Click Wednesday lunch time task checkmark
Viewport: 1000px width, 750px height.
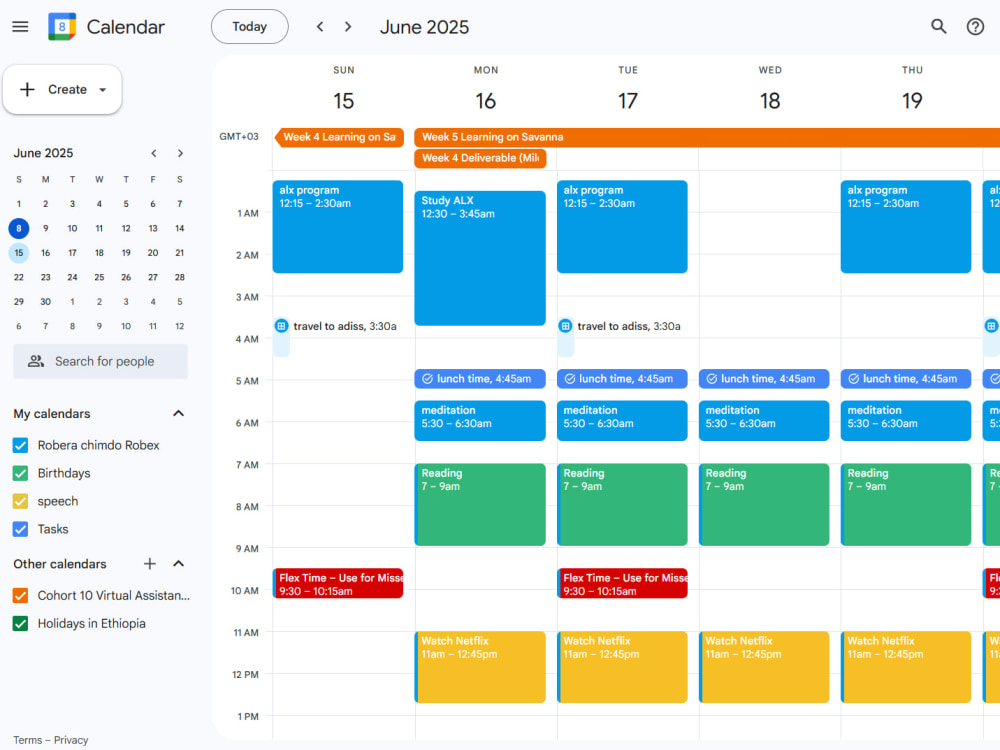[x=712, y=379]
